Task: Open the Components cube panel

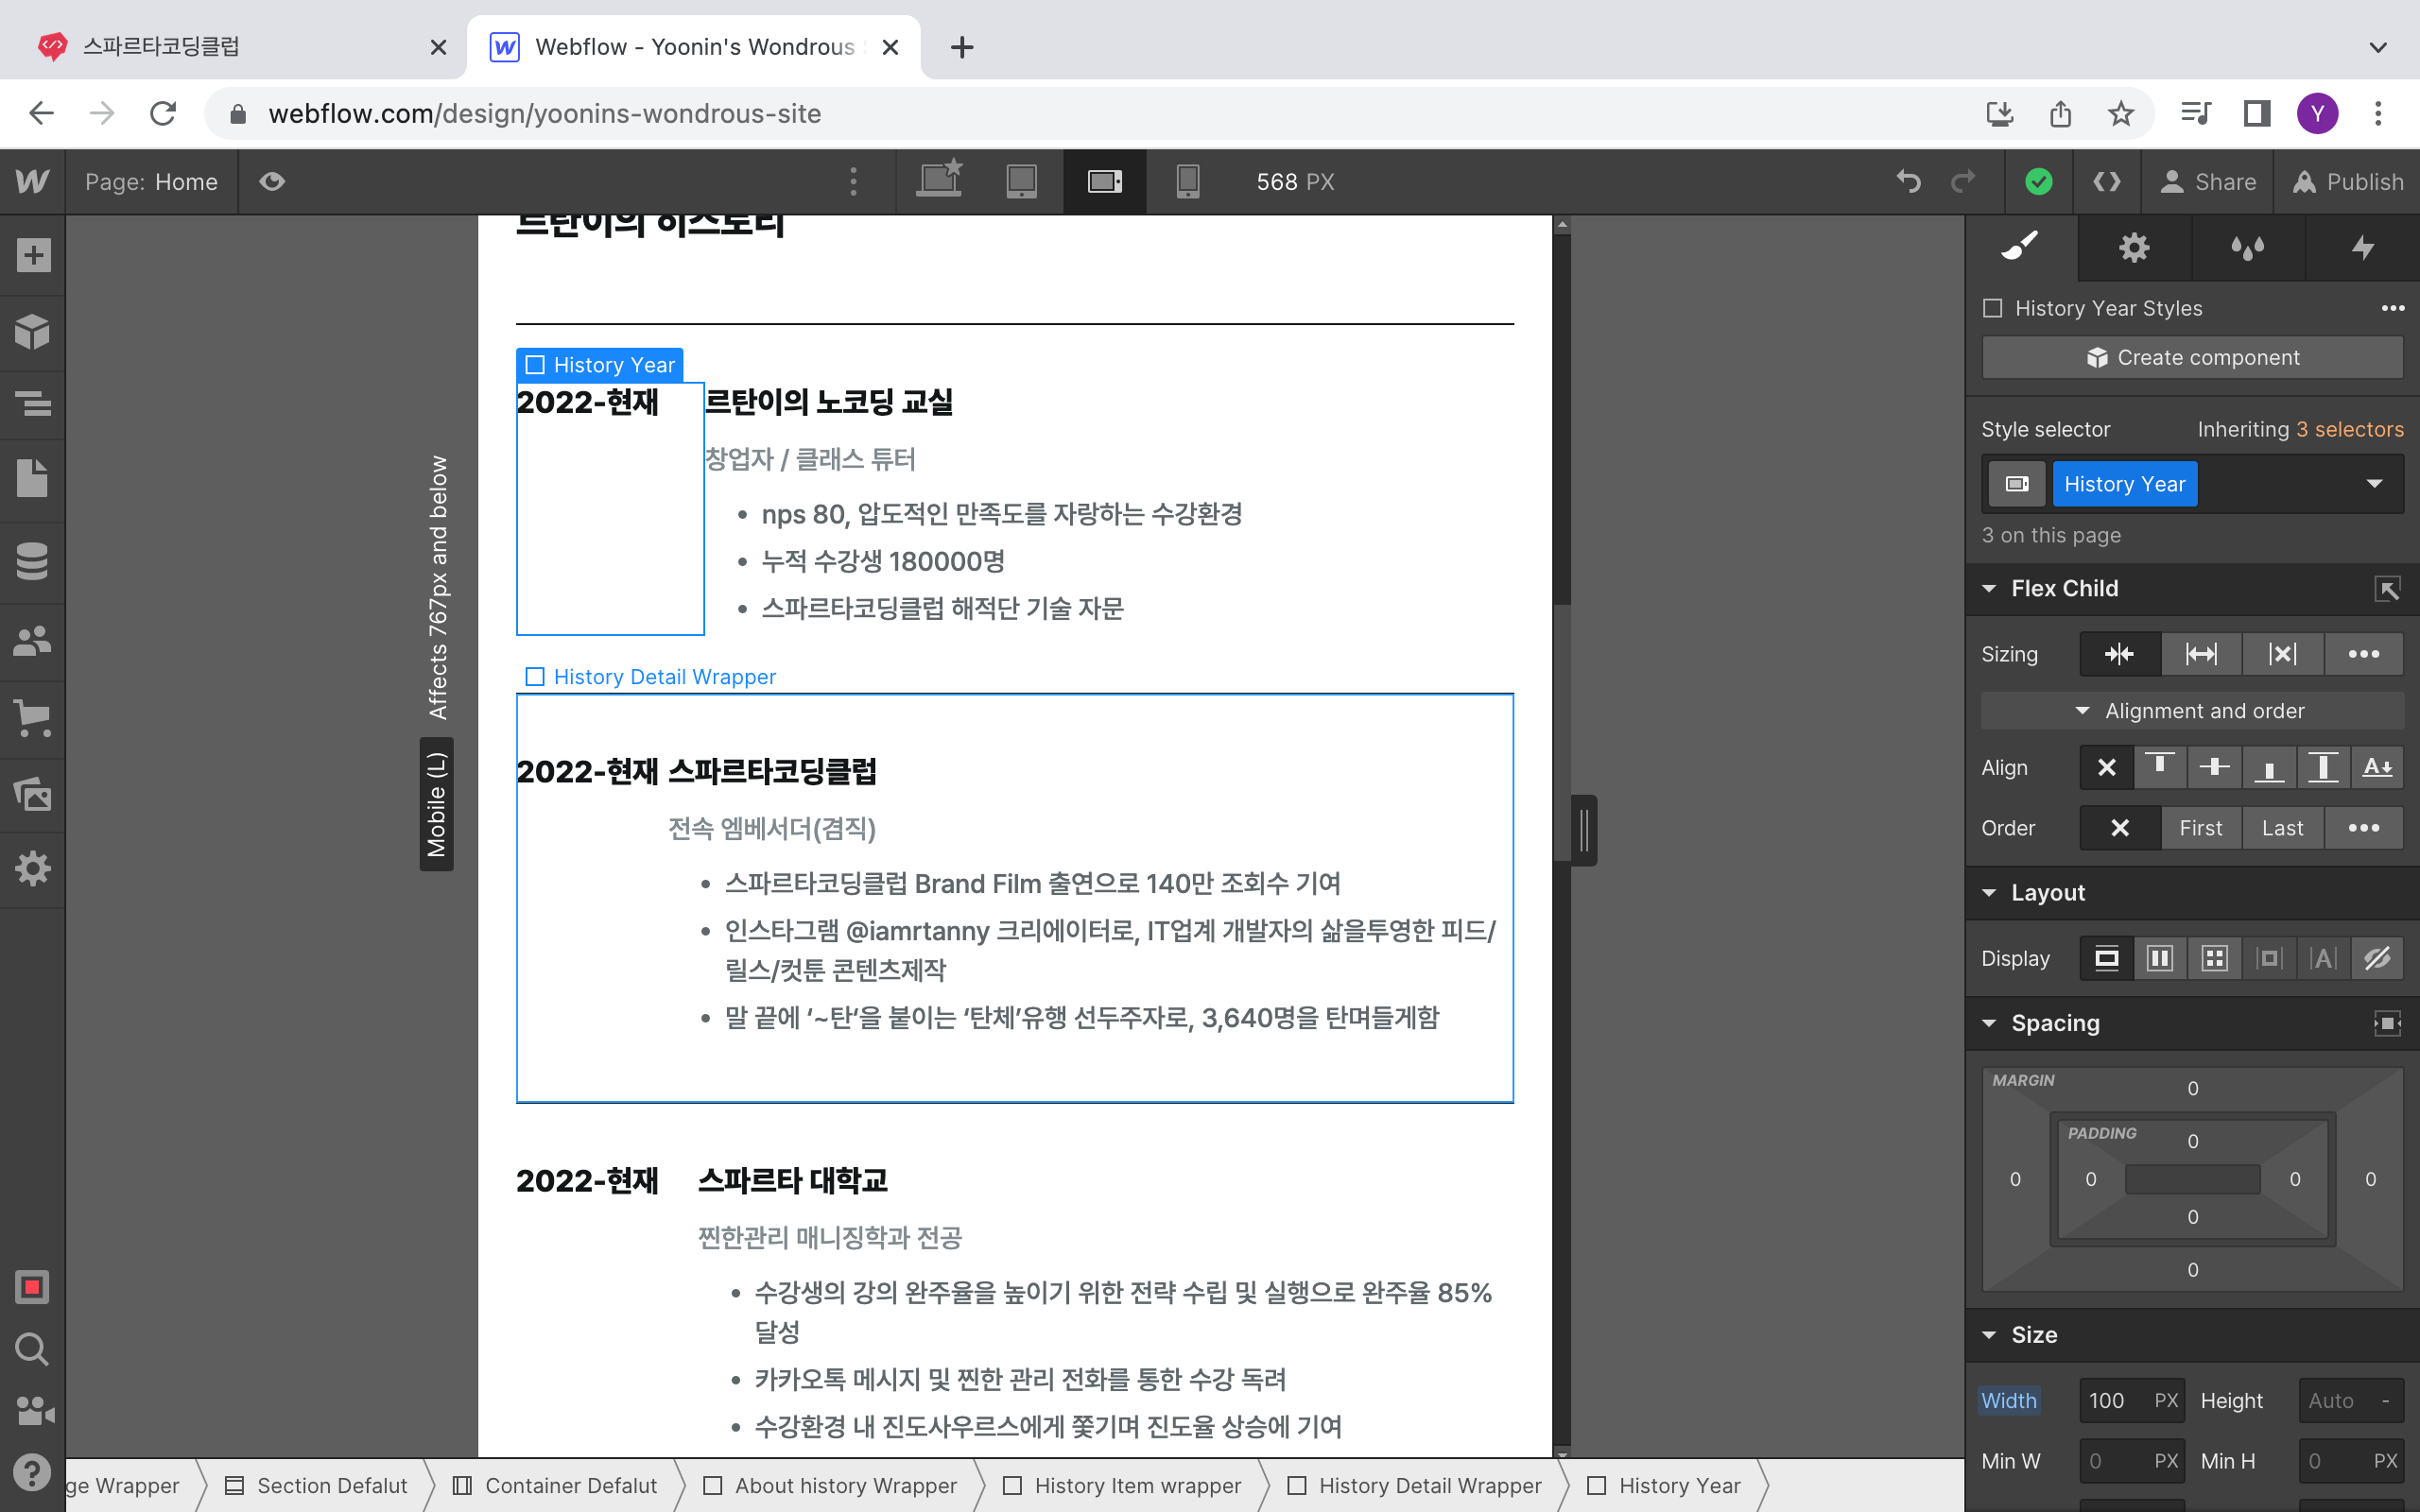Action: coord(33,331)
